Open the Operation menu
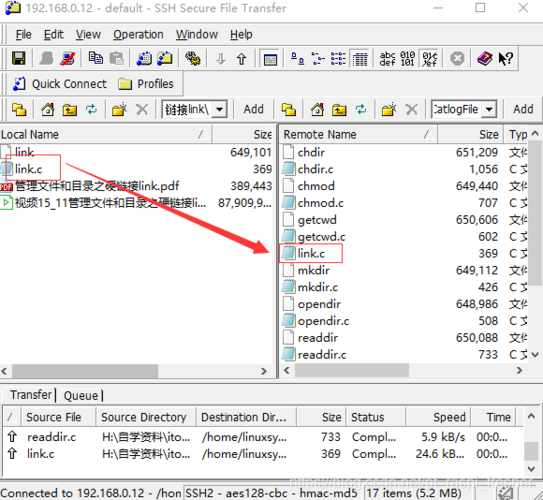 (x=138, y=34)
